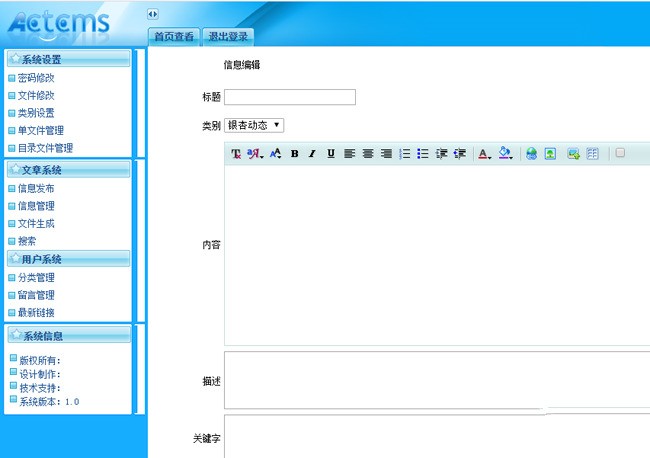650x458 pixels.
Task: Click the remove formatting icon
Action: 236,154
